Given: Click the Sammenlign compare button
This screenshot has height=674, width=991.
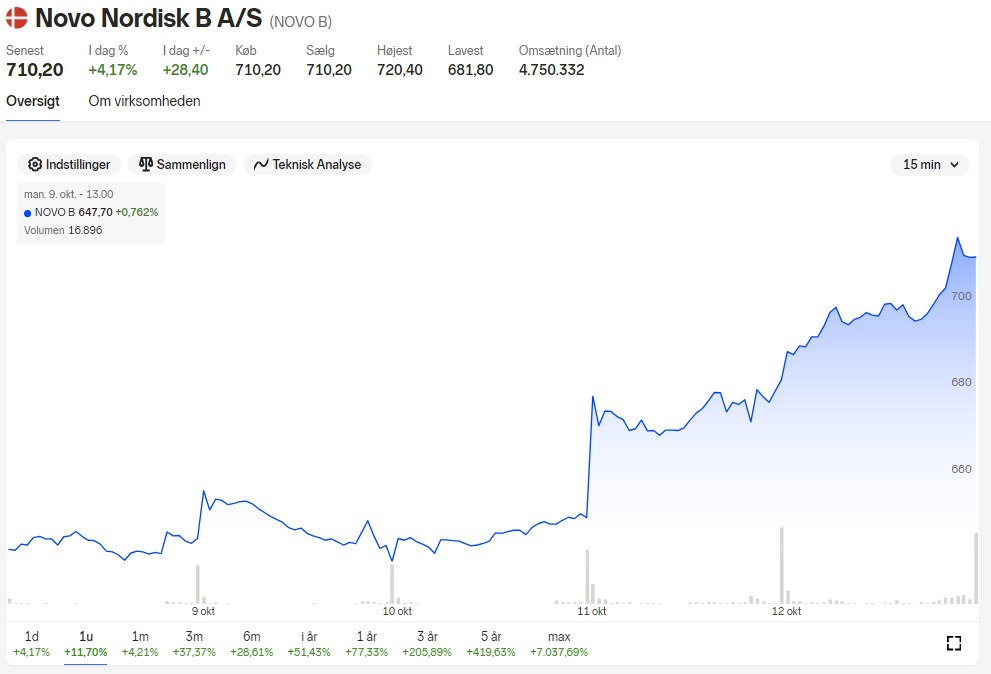Looking at the screenshot, I should (182, 164).
